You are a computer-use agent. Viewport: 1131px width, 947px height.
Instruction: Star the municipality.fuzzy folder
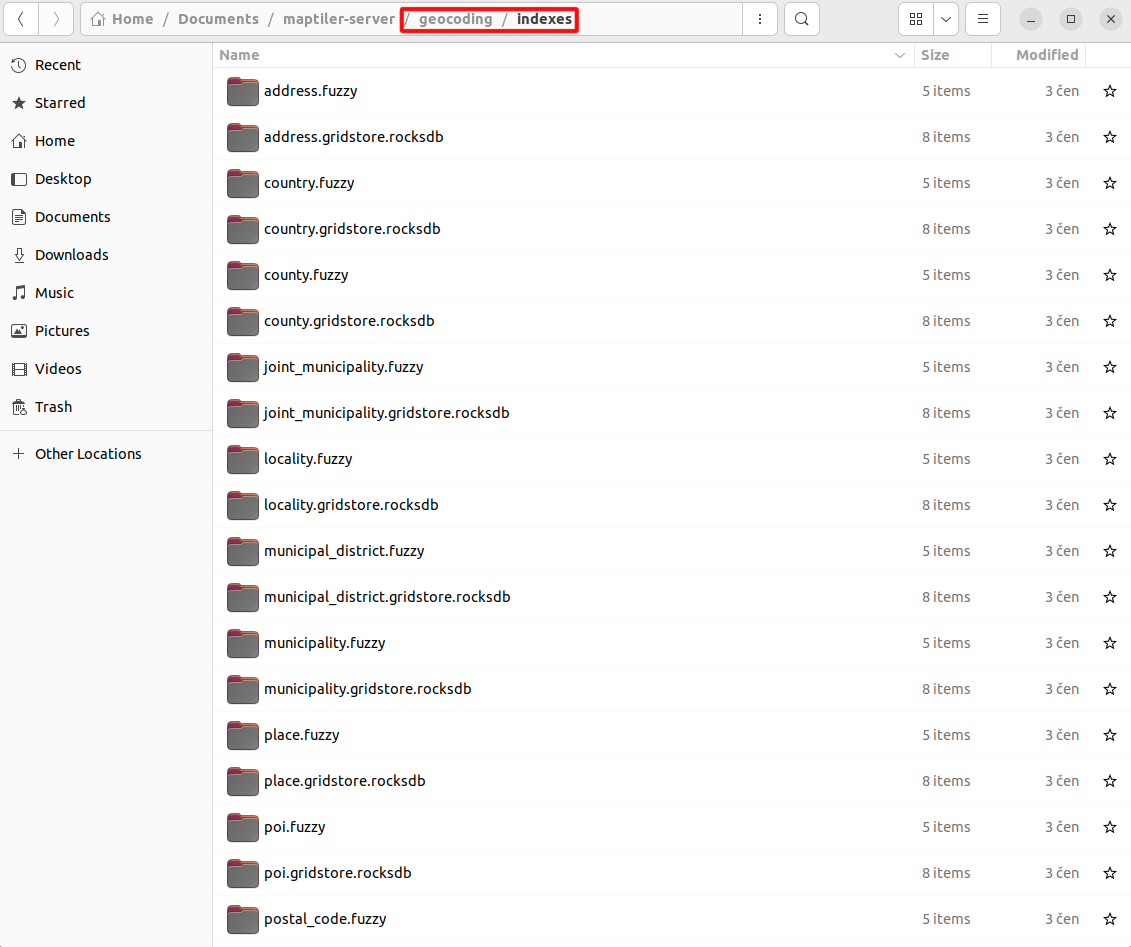[1109, 643]
